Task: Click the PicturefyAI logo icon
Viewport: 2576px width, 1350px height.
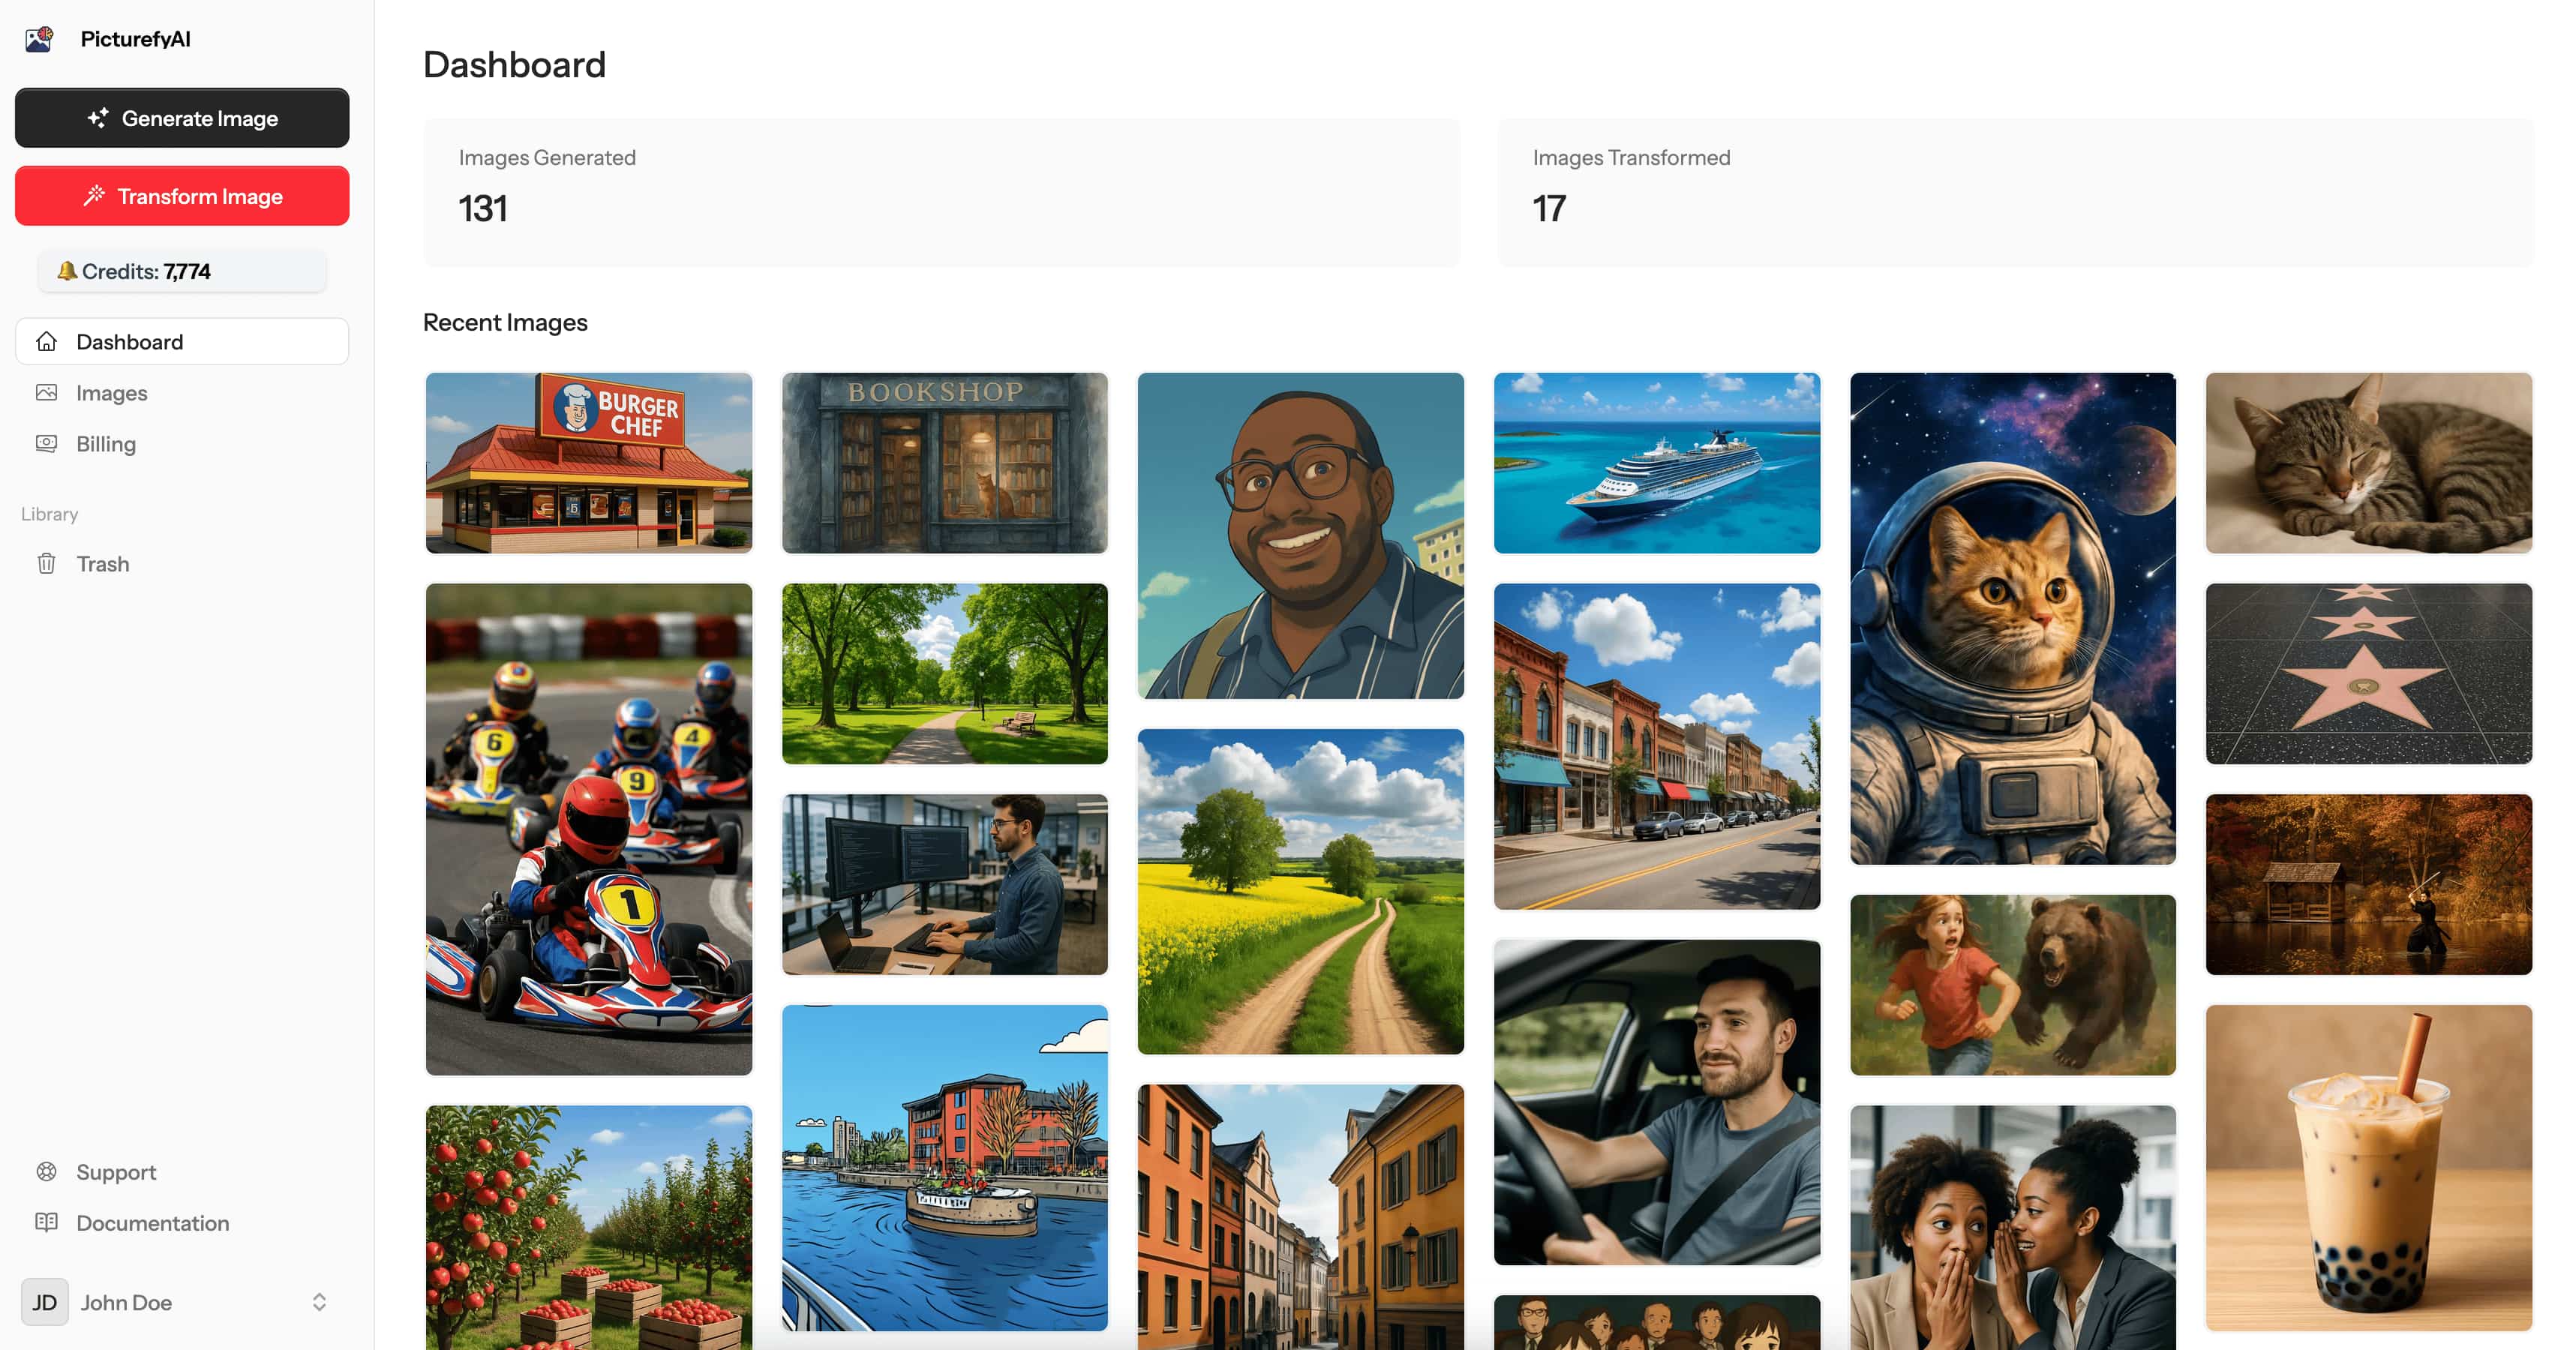Action: 39,38
